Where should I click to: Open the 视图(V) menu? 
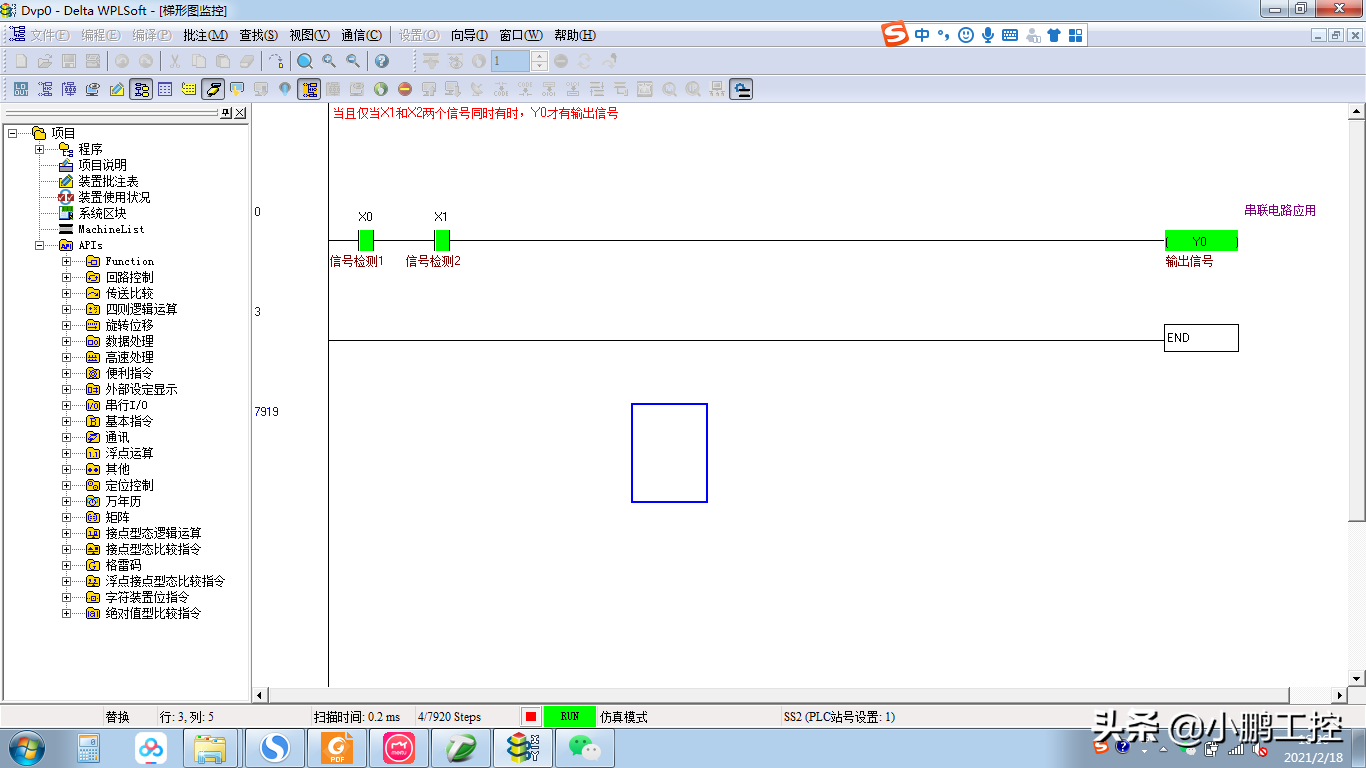tap(309, 35)
